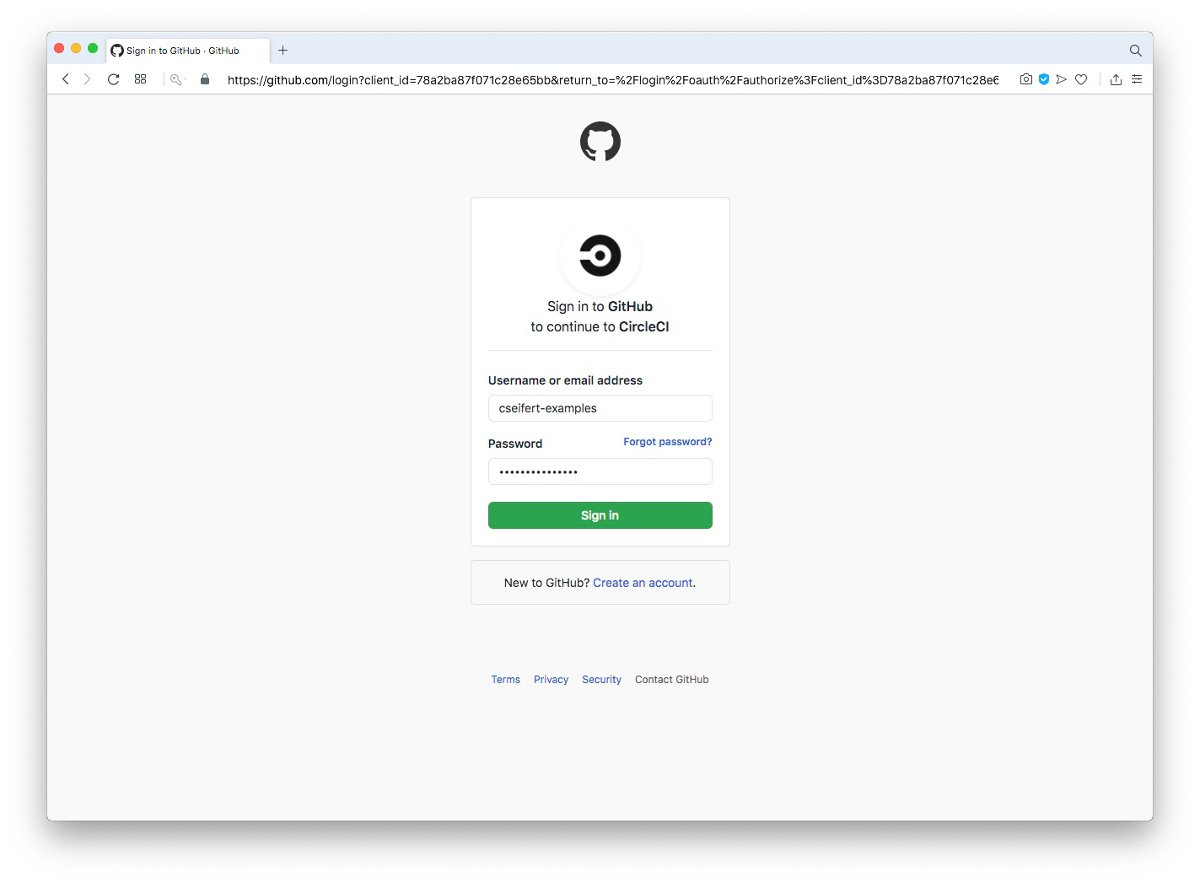
Task: Reload the page with the refresh icon
Action: pyautogui.click(x=113, y=79)
